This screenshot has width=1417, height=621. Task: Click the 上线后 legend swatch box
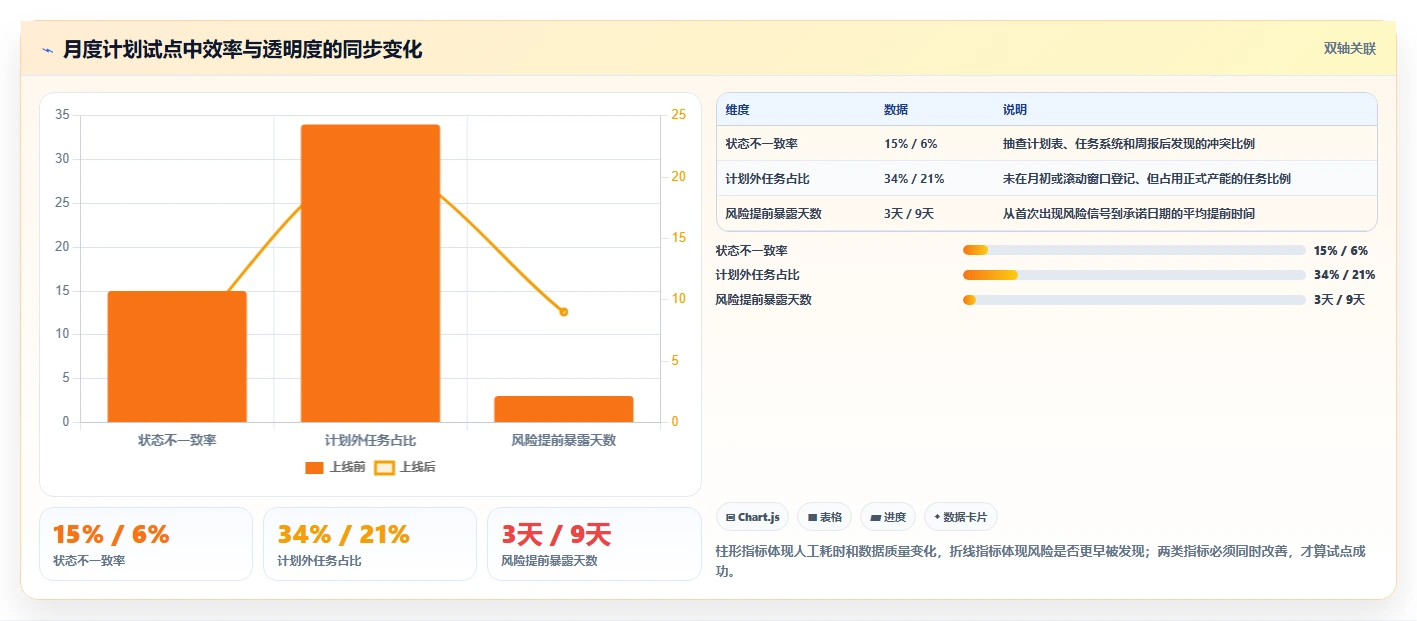[384, 467]
